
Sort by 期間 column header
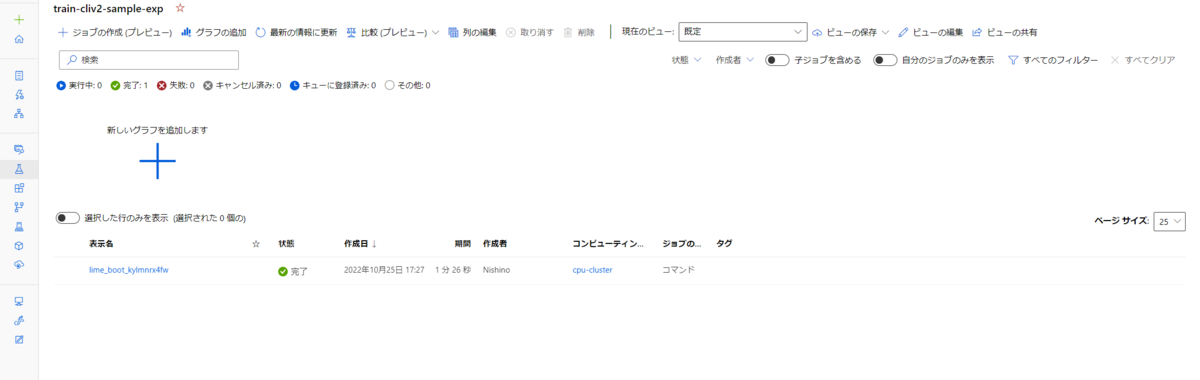pos(462,244)
